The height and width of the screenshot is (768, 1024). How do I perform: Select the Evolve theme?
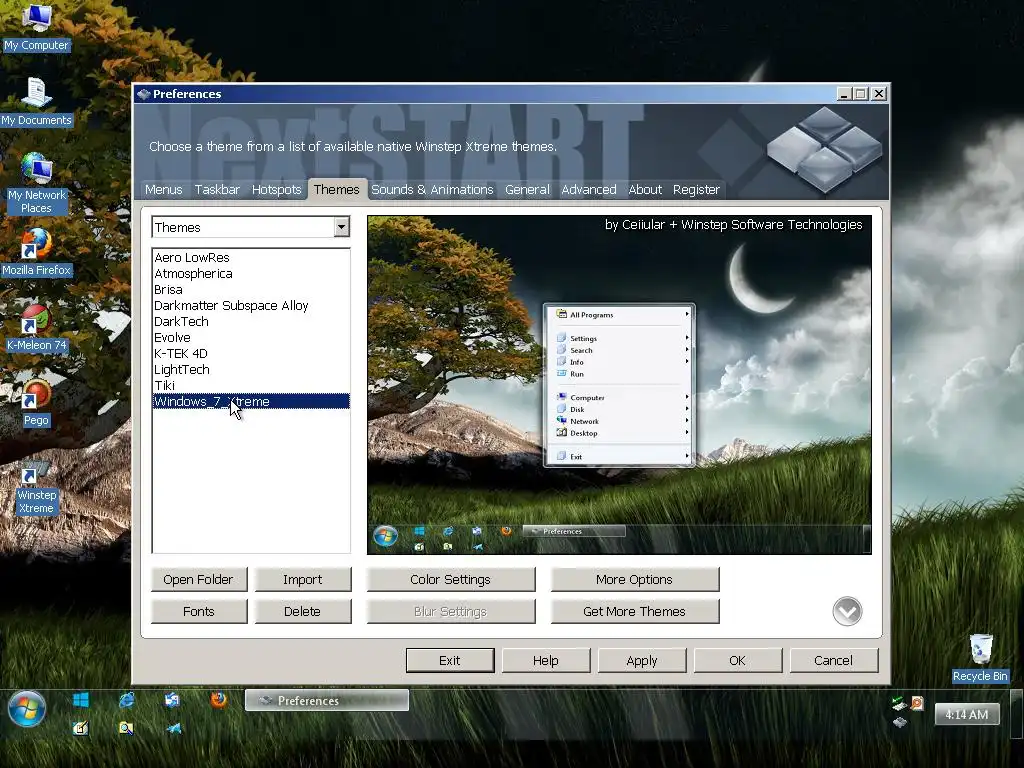251,338
